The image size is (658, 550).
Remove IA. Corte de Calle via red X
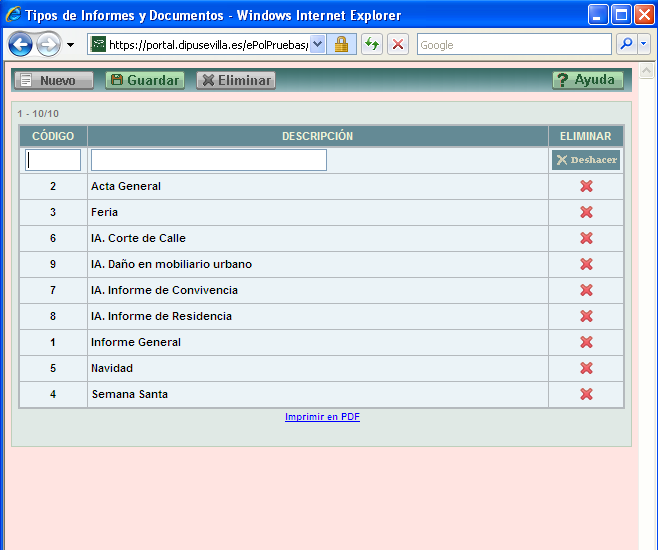[x=586, y=238]
